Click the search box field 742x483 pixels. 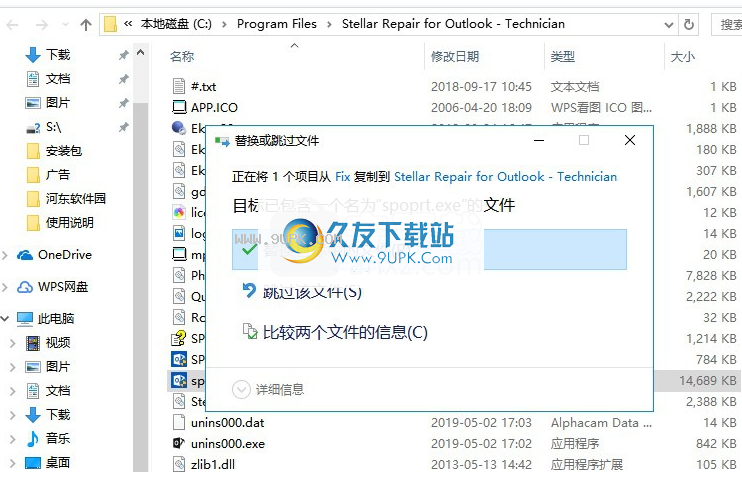tap(727, 24)
